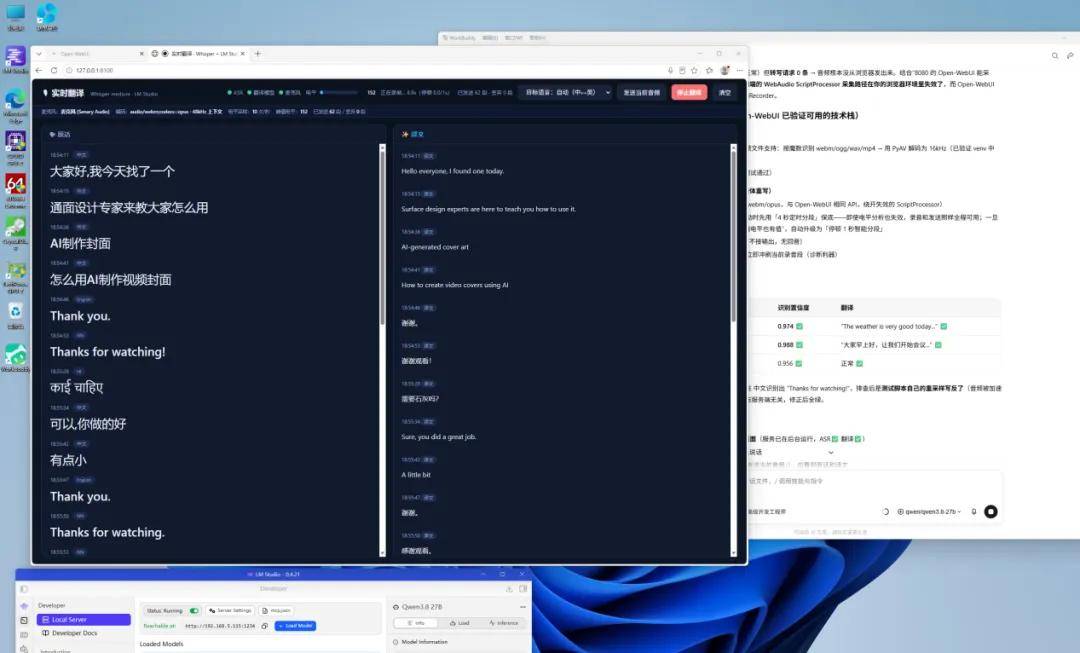Click the microphone icon in the address bar

[x=670, y=70]
